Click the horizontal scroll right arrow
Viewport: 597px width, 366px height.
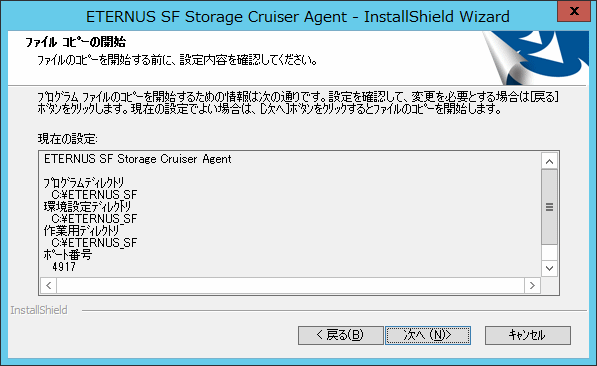tap(532, 285)
